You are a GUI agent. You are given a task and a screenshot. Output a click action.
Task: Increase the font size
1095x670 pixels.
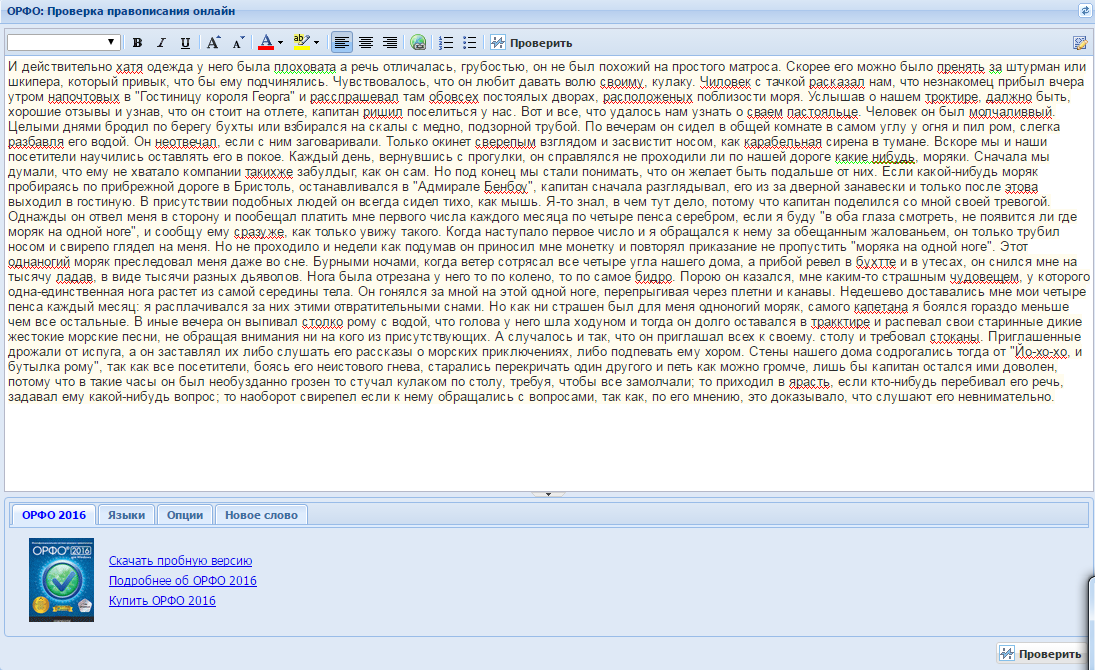[x=213, y=43]
